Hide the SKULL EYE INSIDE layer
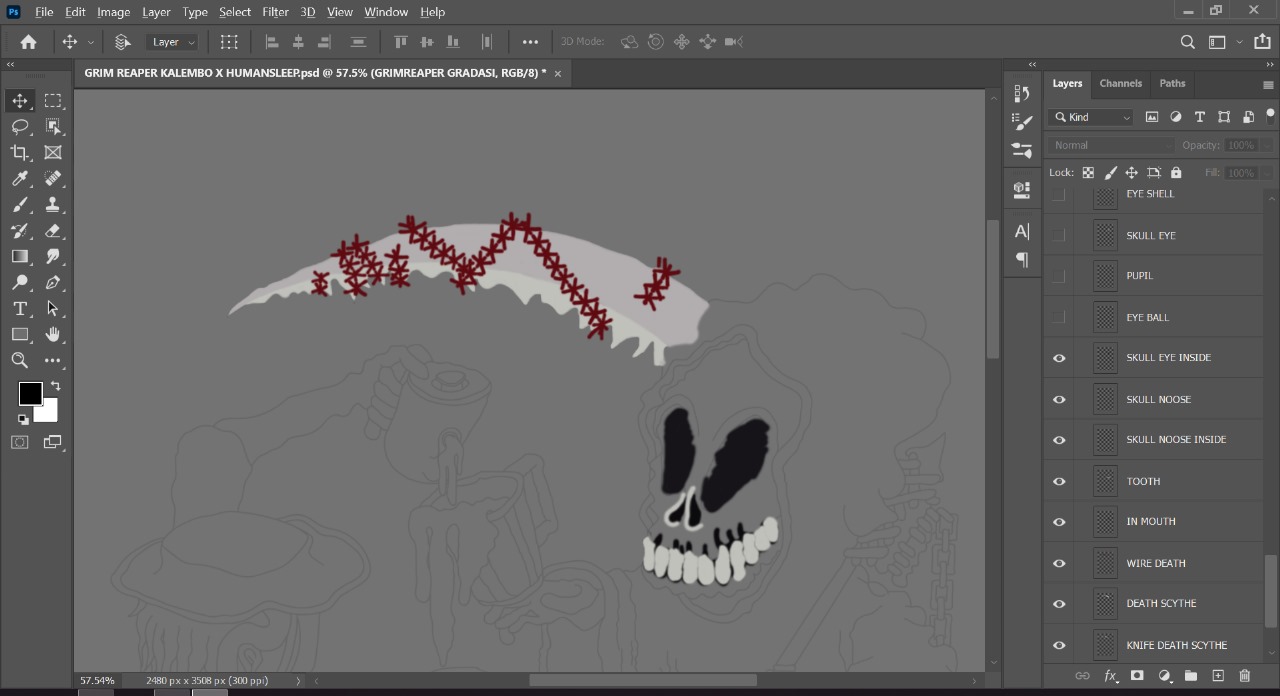Image resolution: width=1280 pixels, height=696 pixels. coord(1059,358)
